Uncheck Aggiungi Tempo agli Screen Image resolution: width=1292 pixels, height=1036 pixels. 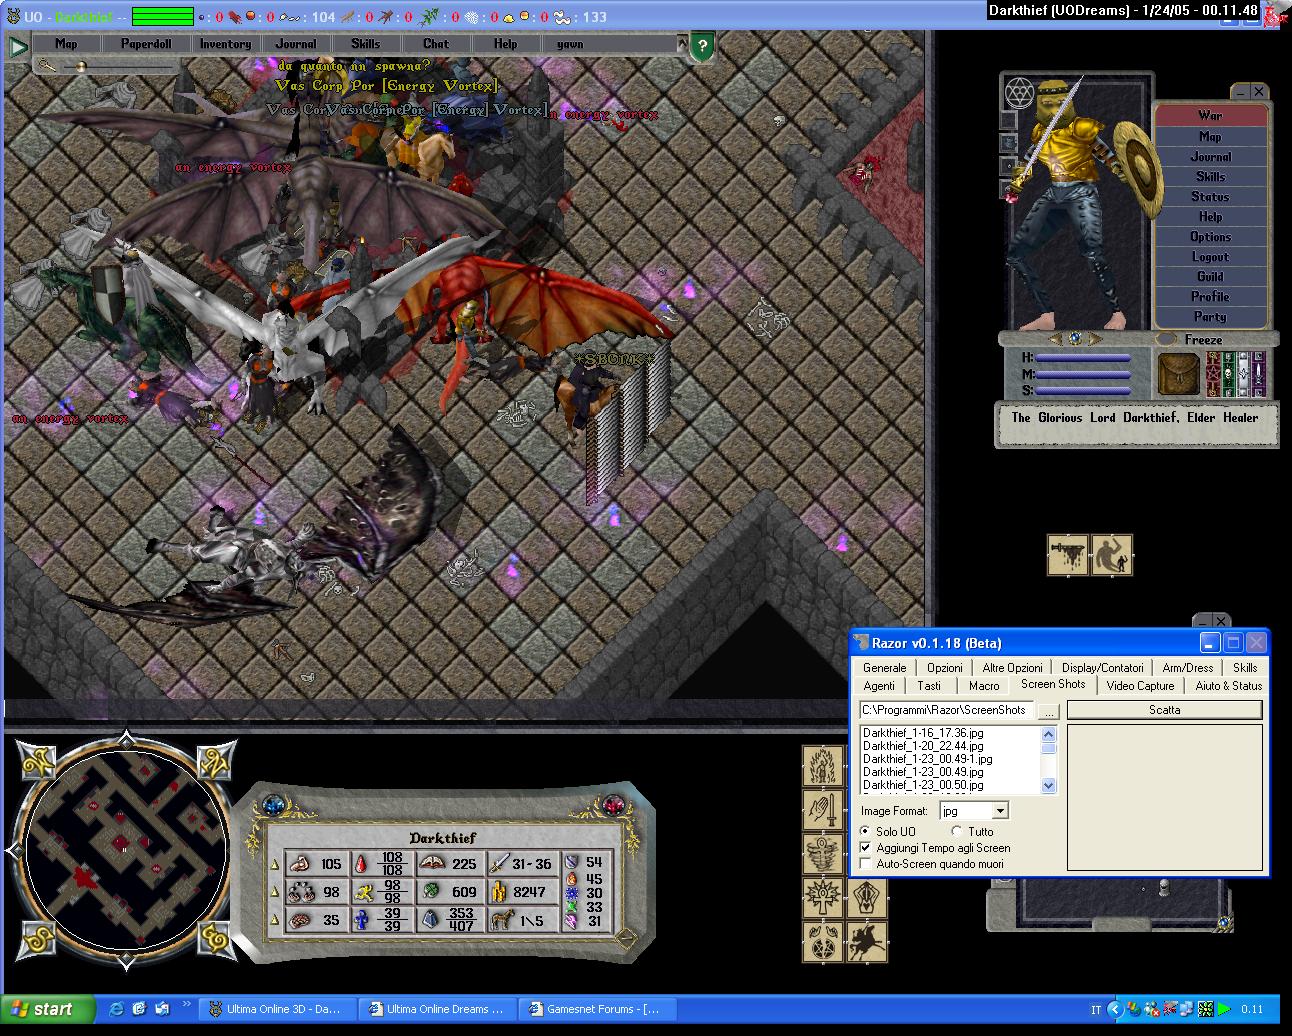(x=866, y=848)
